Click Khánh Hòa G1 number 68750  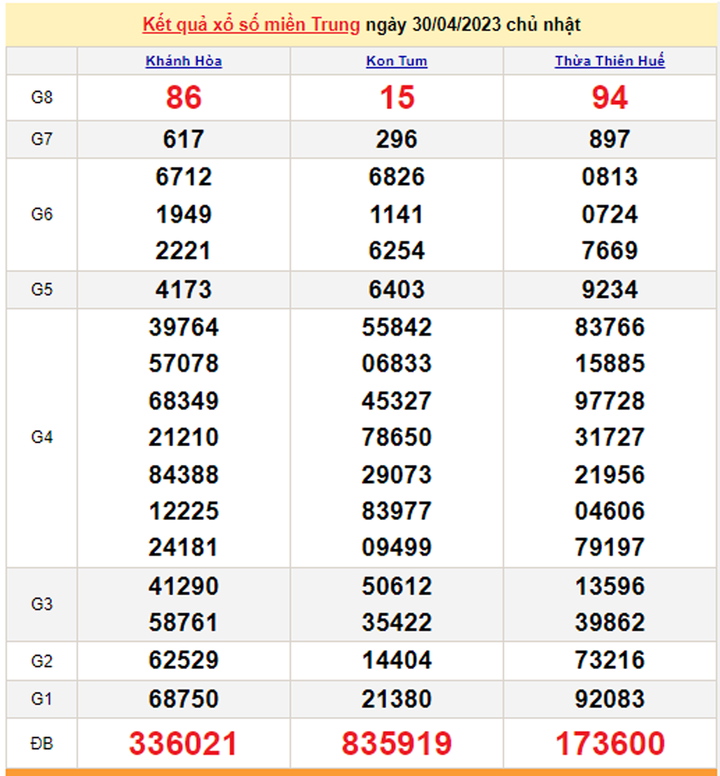(184, 698)
